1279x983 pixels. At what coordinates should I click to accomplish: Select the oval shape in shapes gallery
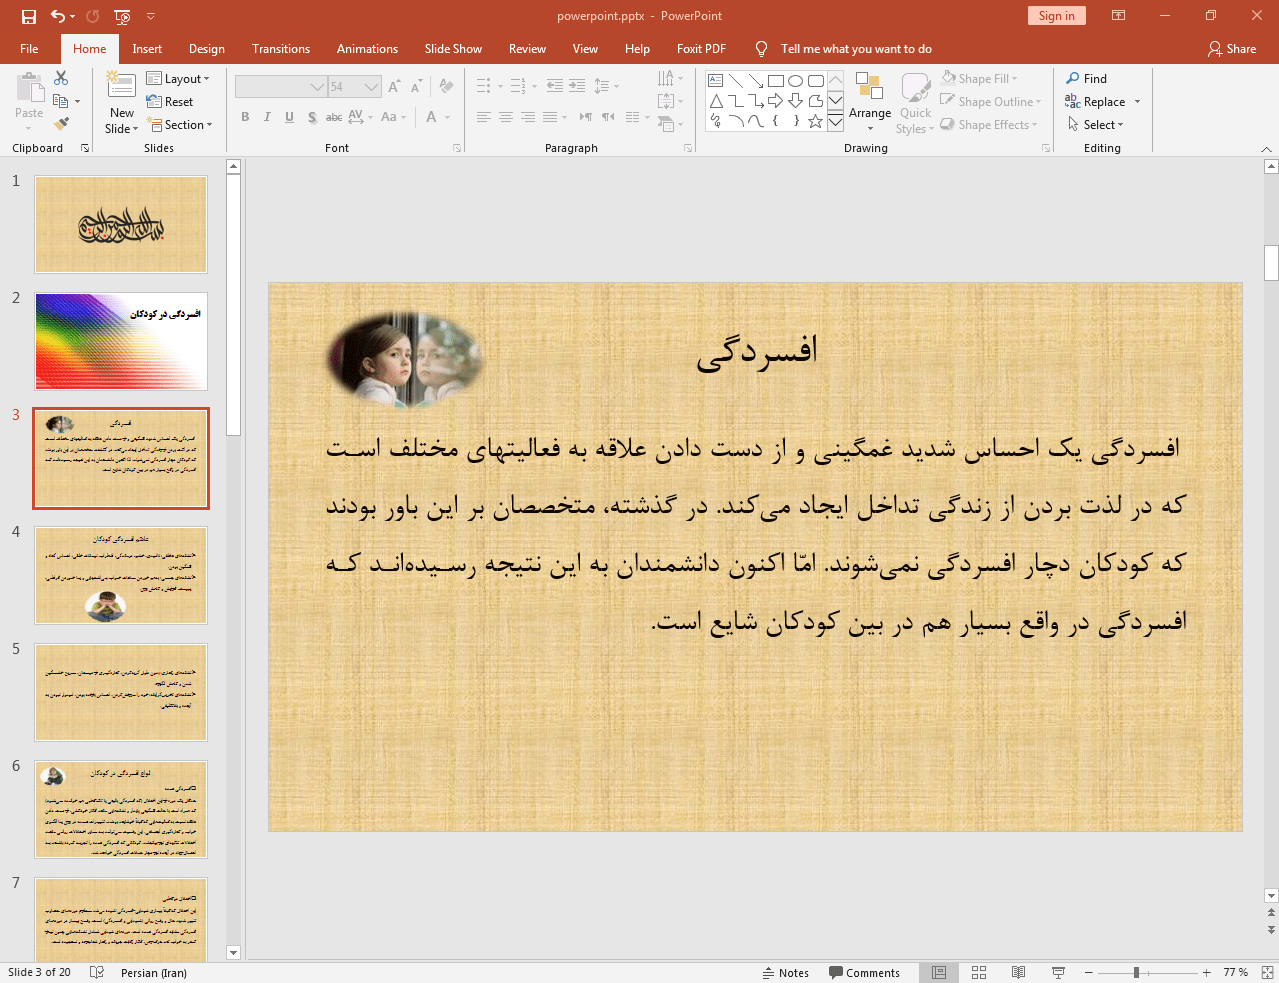pos(796,81)
